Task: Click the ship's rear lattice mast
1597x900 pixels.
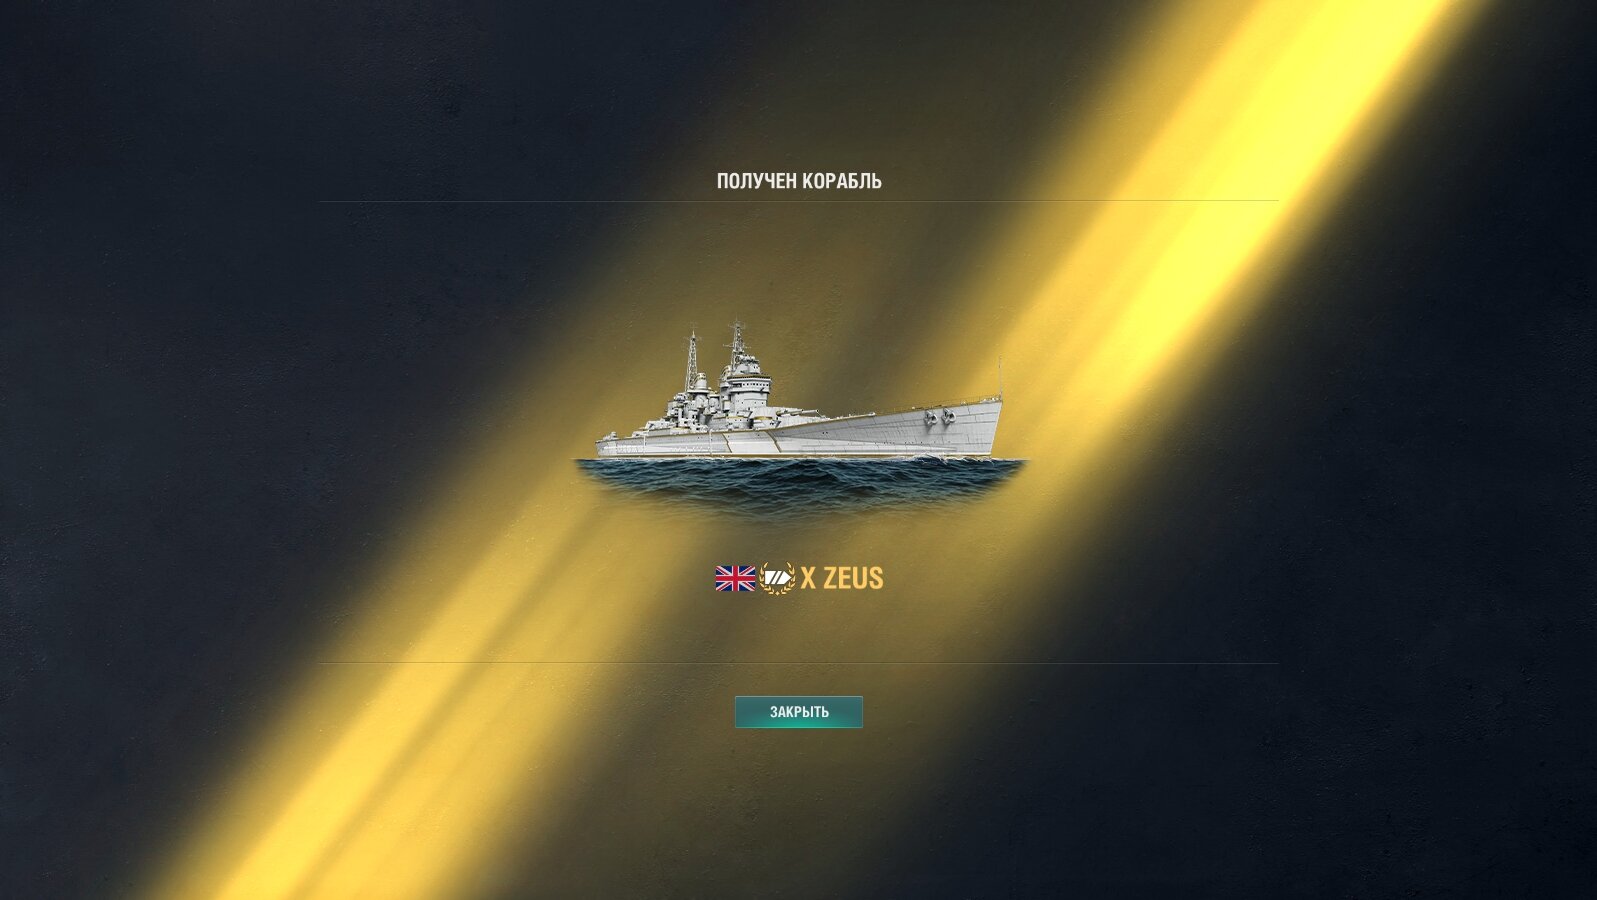Action: pos(691,360)
